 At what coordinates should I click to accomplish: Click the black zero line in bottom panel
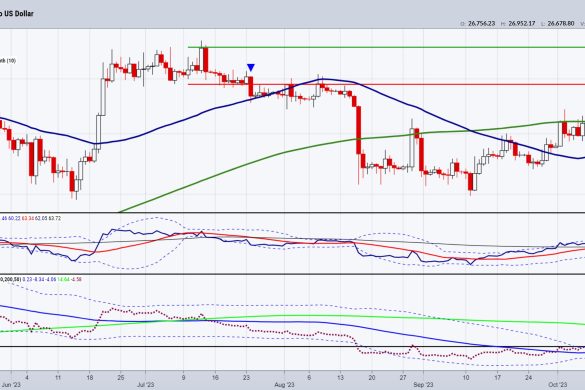(x=292, y=346)
